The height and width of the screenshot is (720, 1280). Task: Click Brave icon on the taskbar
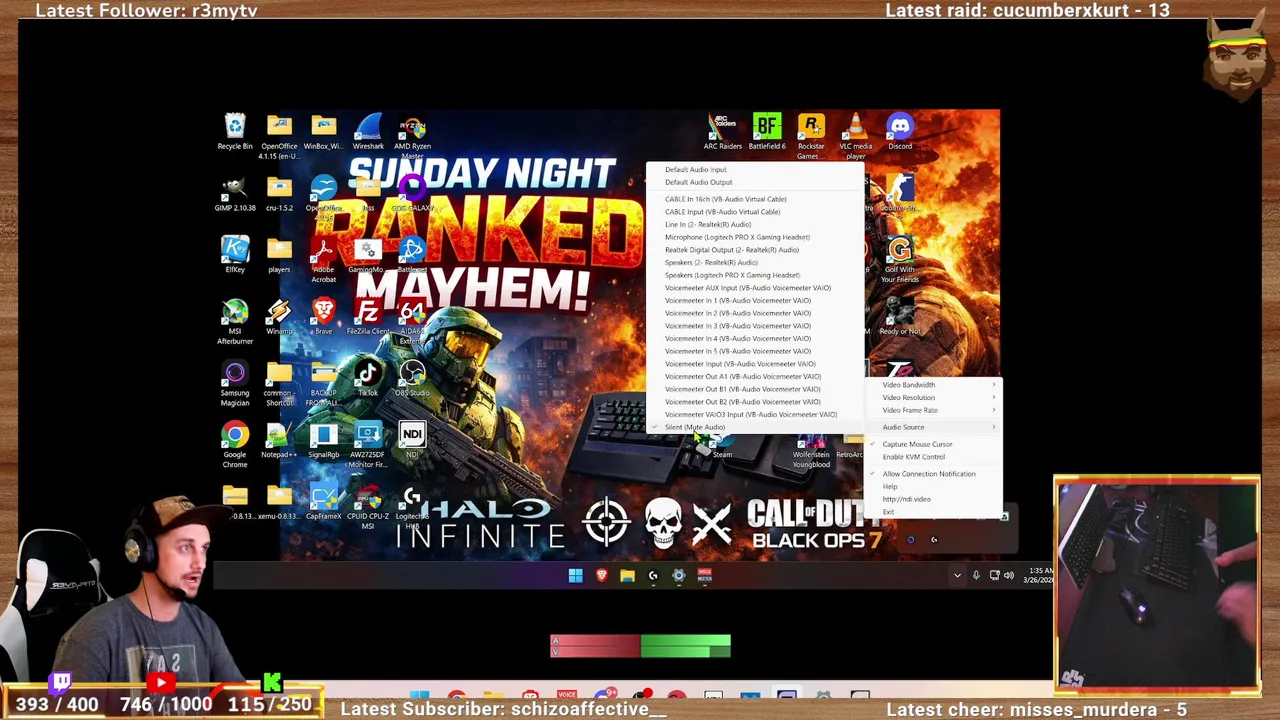(601, 575)
